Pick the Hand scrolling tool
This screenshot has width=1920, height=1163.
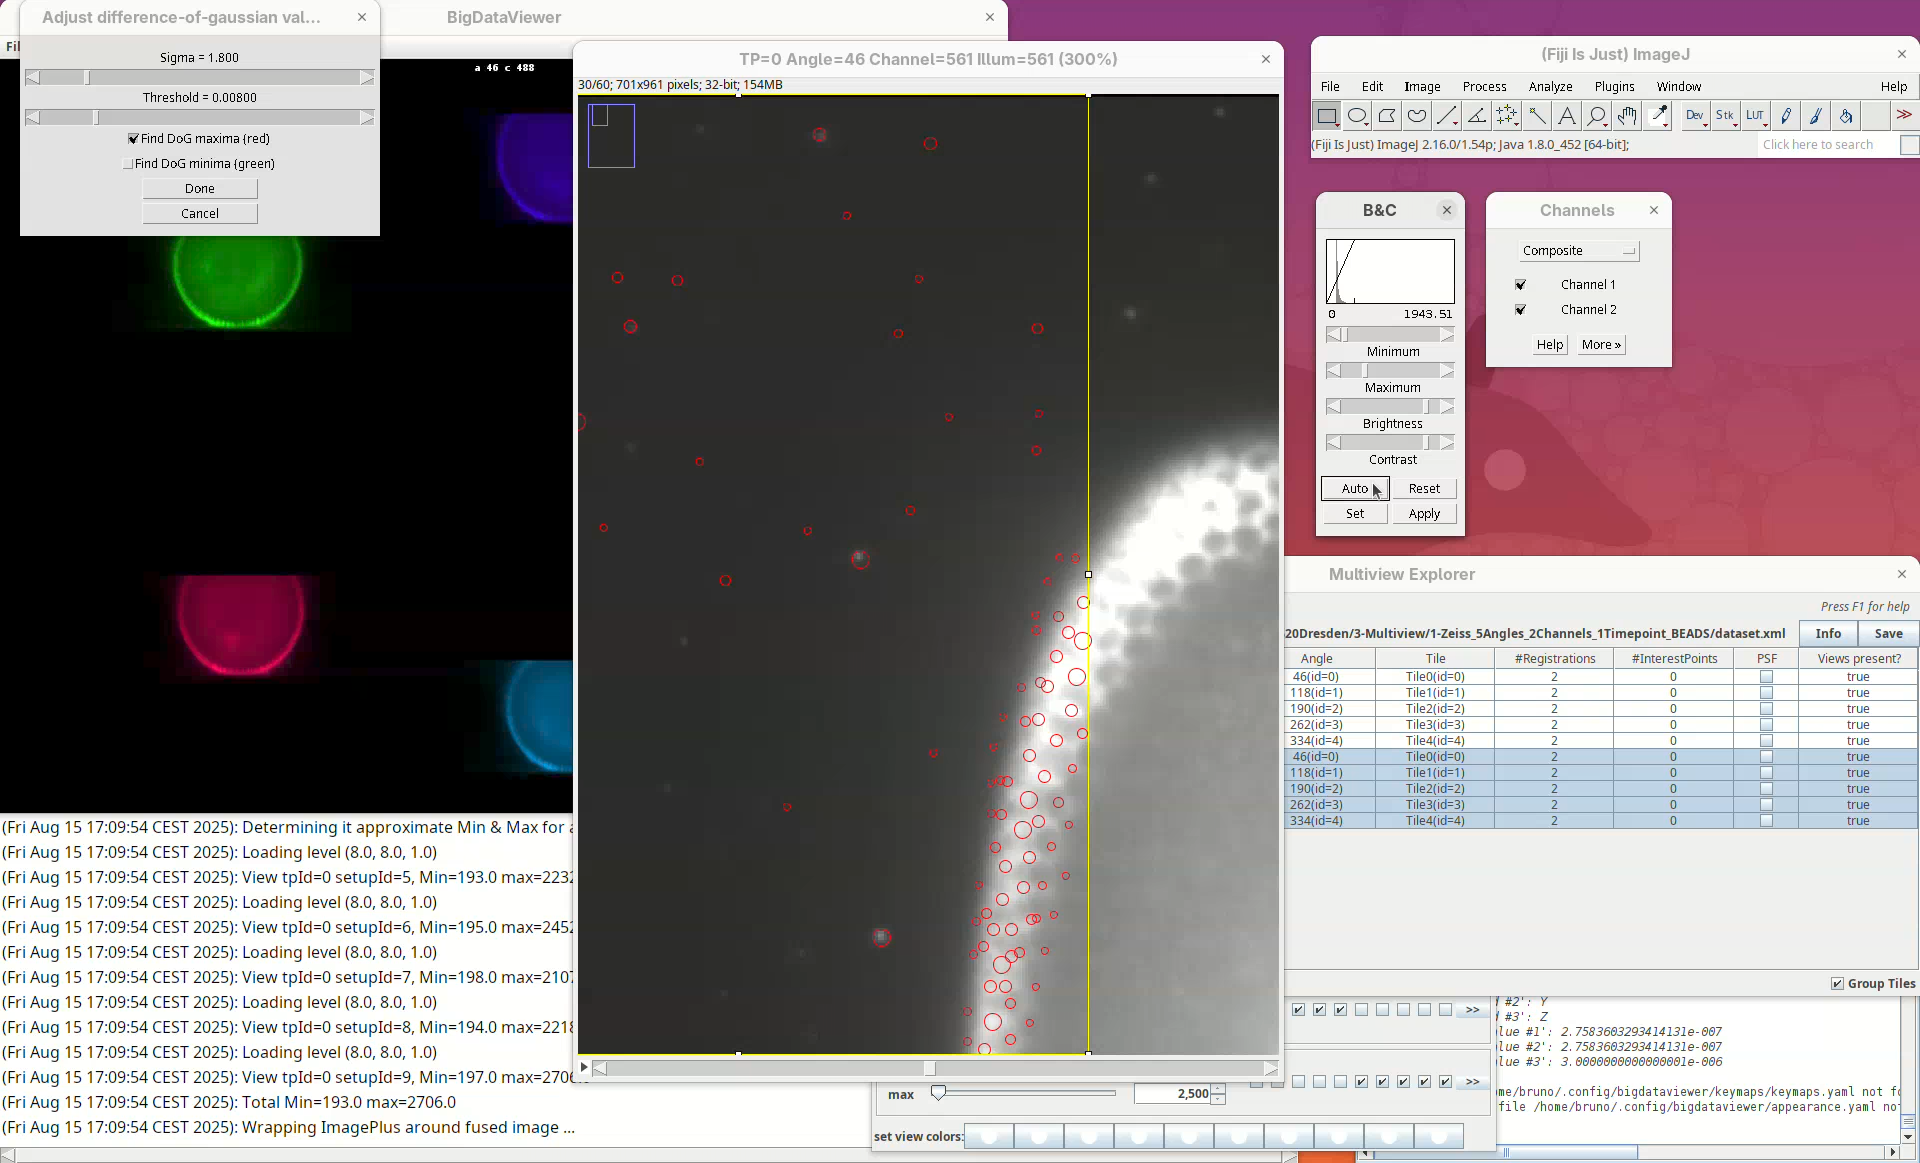[x=1627, y=116]
